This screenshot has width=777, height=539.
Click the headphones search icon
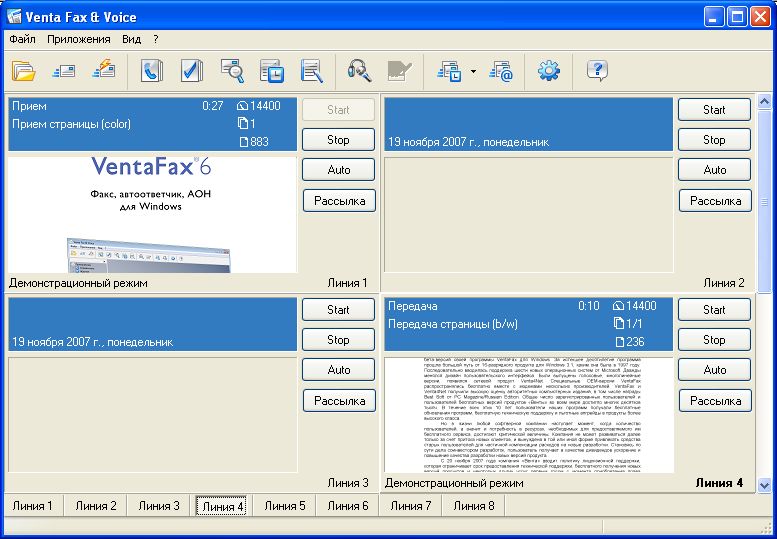[x=359, y=71]
